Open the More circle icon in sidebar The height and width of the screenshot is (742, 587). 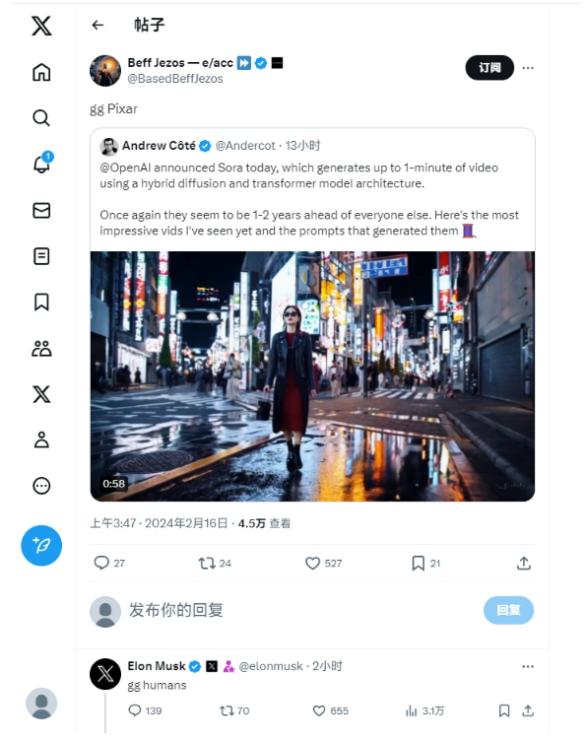pos(41,486)
